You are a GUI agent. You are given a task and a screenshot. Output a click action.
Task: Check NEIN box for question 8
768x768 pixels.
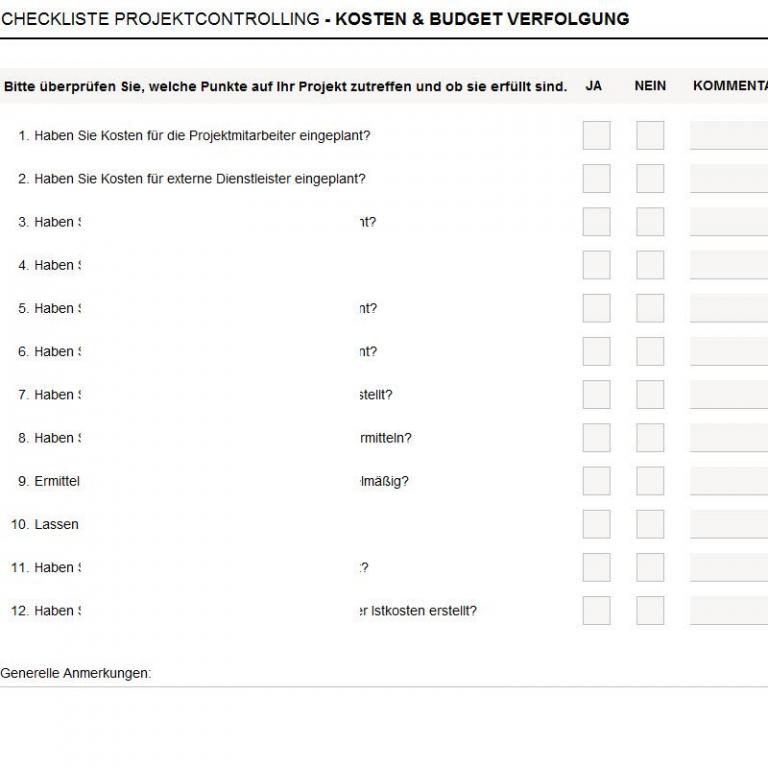[650, 438]
